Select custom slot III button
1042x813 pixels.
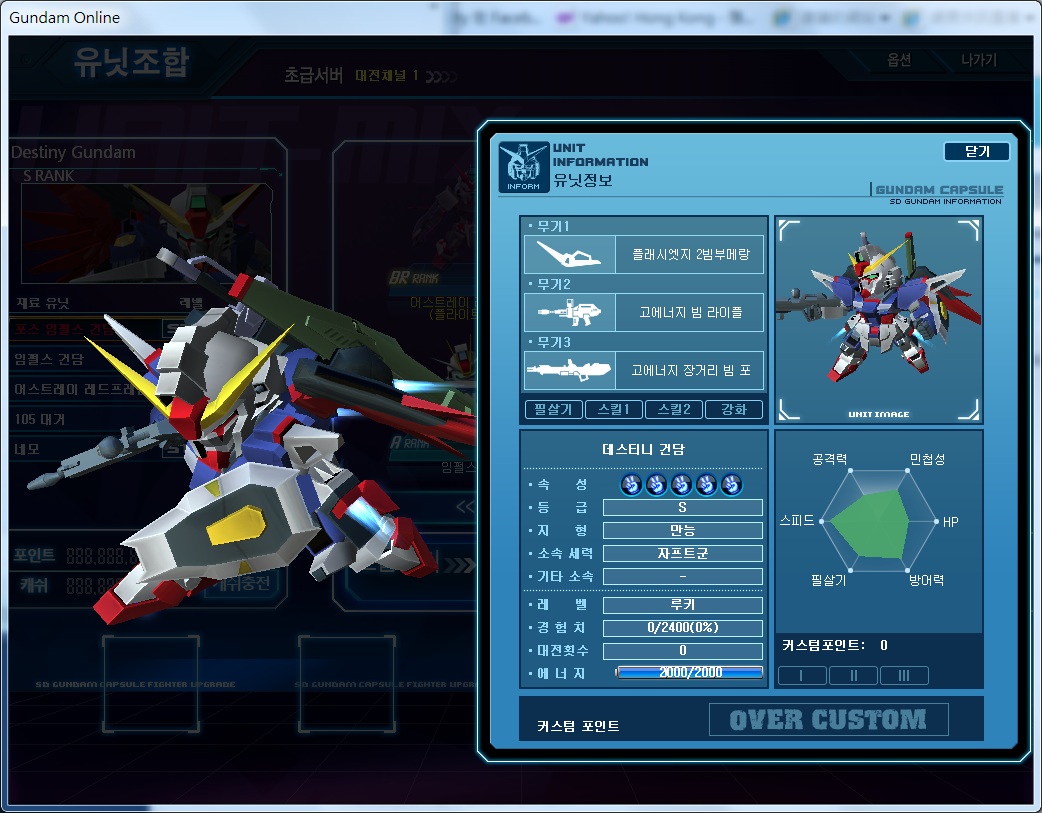point(904,676)
